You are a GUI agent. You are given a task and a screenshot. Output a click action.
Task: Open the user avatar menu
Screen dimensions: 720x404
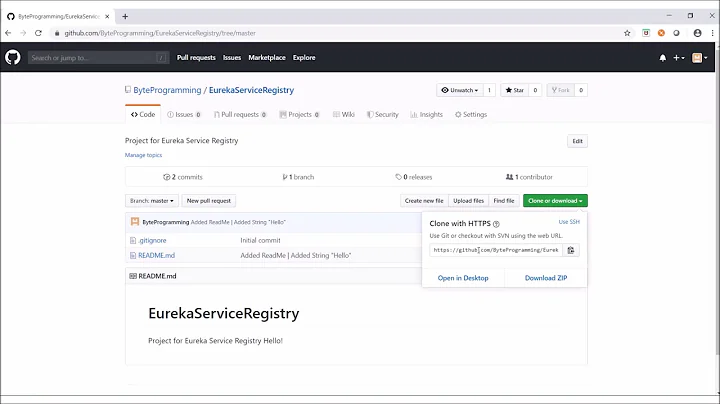[700, 58]
